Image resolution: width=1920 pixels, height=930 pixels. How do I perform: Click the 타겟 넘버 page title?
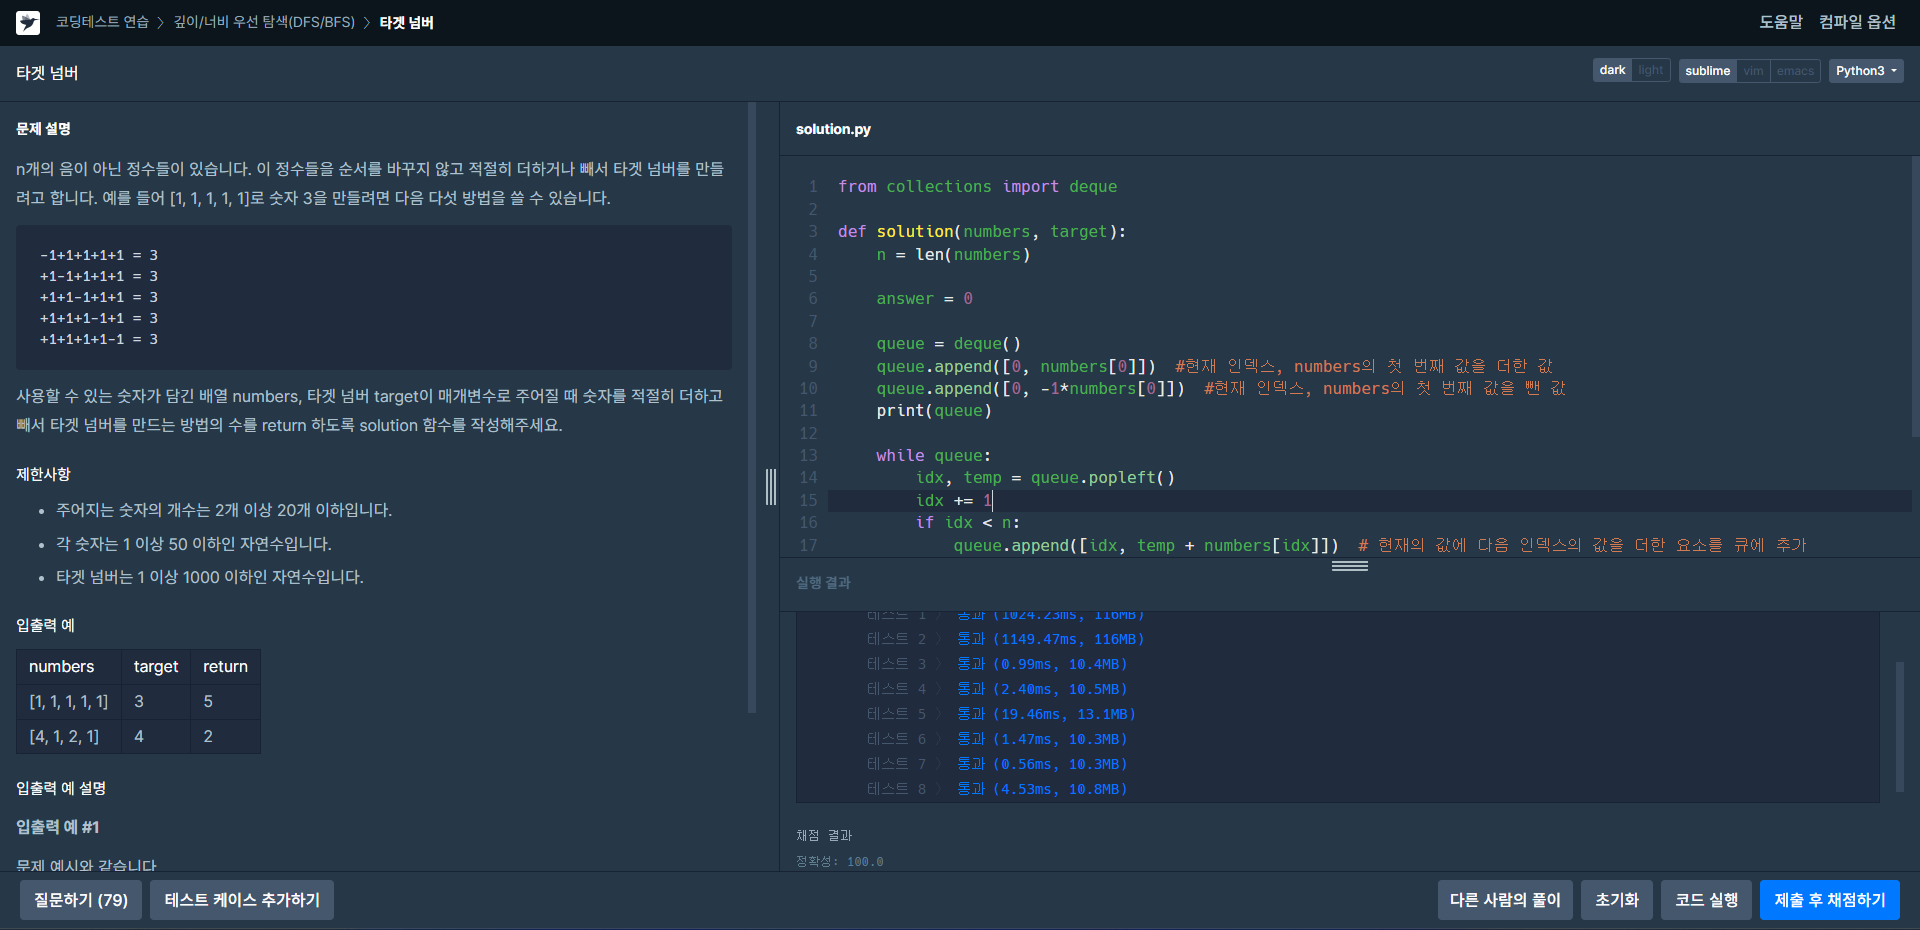tap(47, 73)
